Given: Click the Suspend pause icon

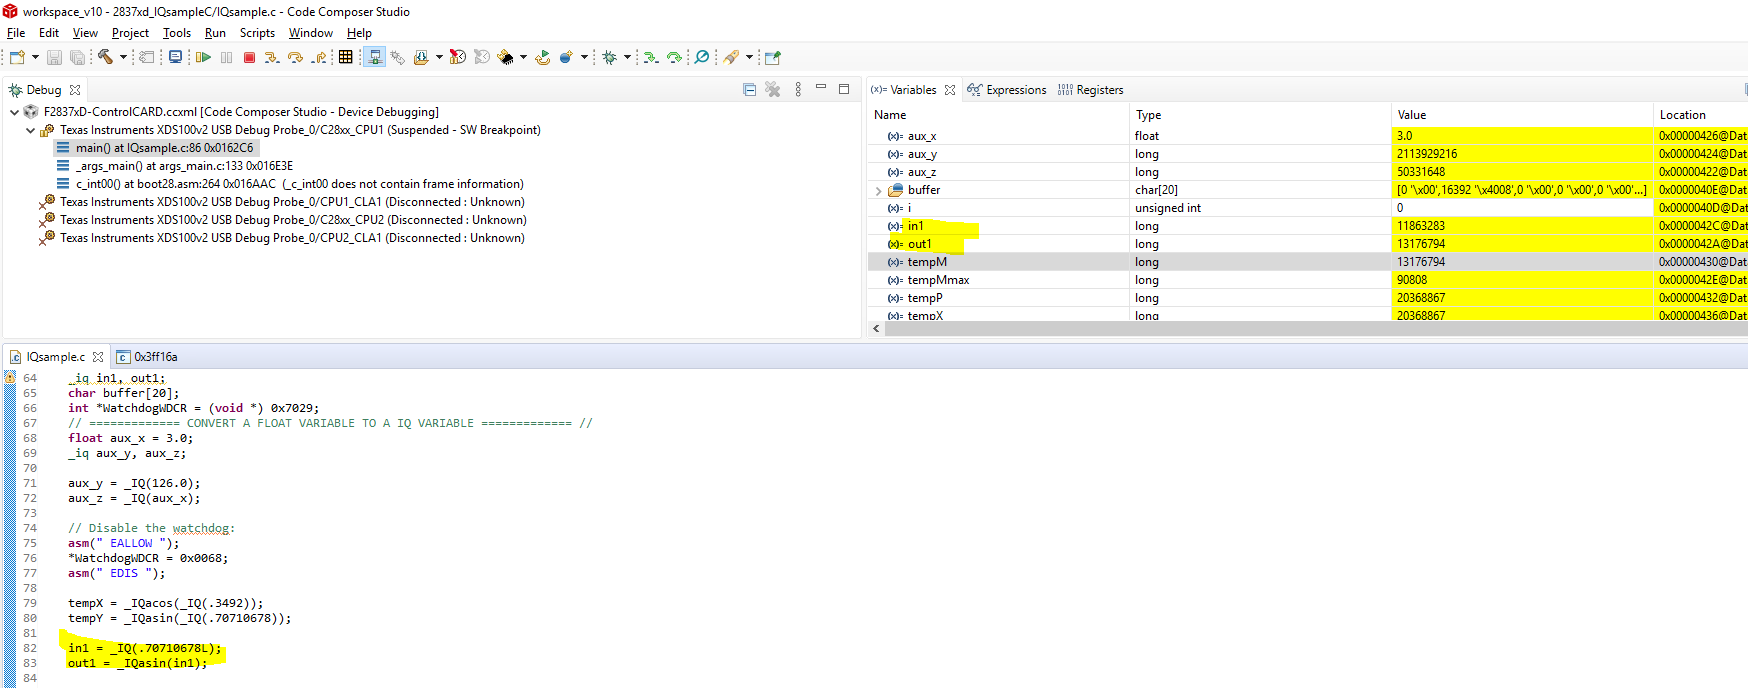Looking at the screenshot, I should coord(226,57).
